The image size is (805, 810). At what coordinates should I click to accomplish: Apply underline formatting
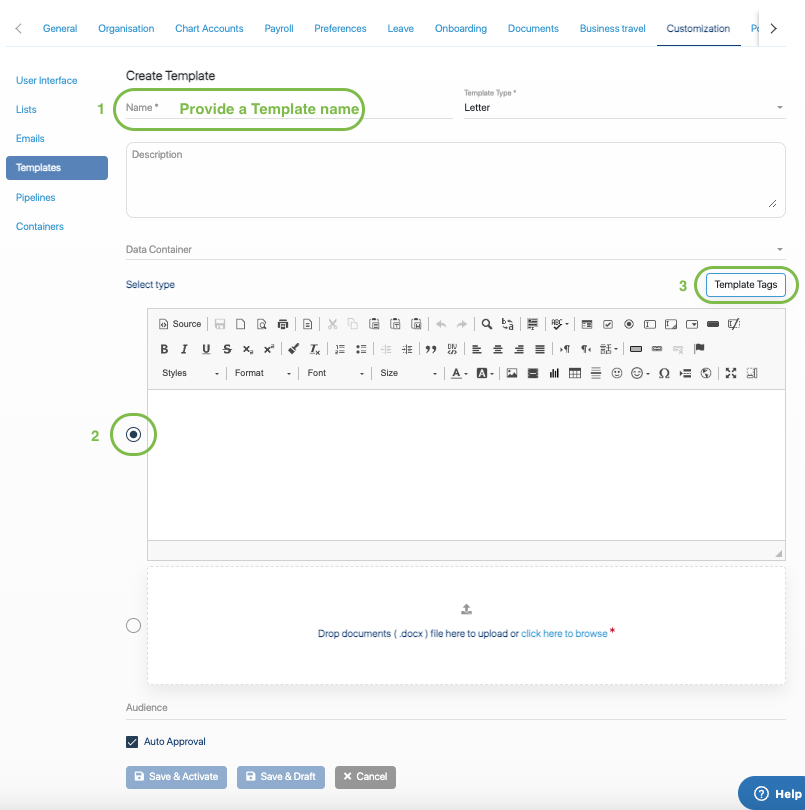(x=206, y=349)
